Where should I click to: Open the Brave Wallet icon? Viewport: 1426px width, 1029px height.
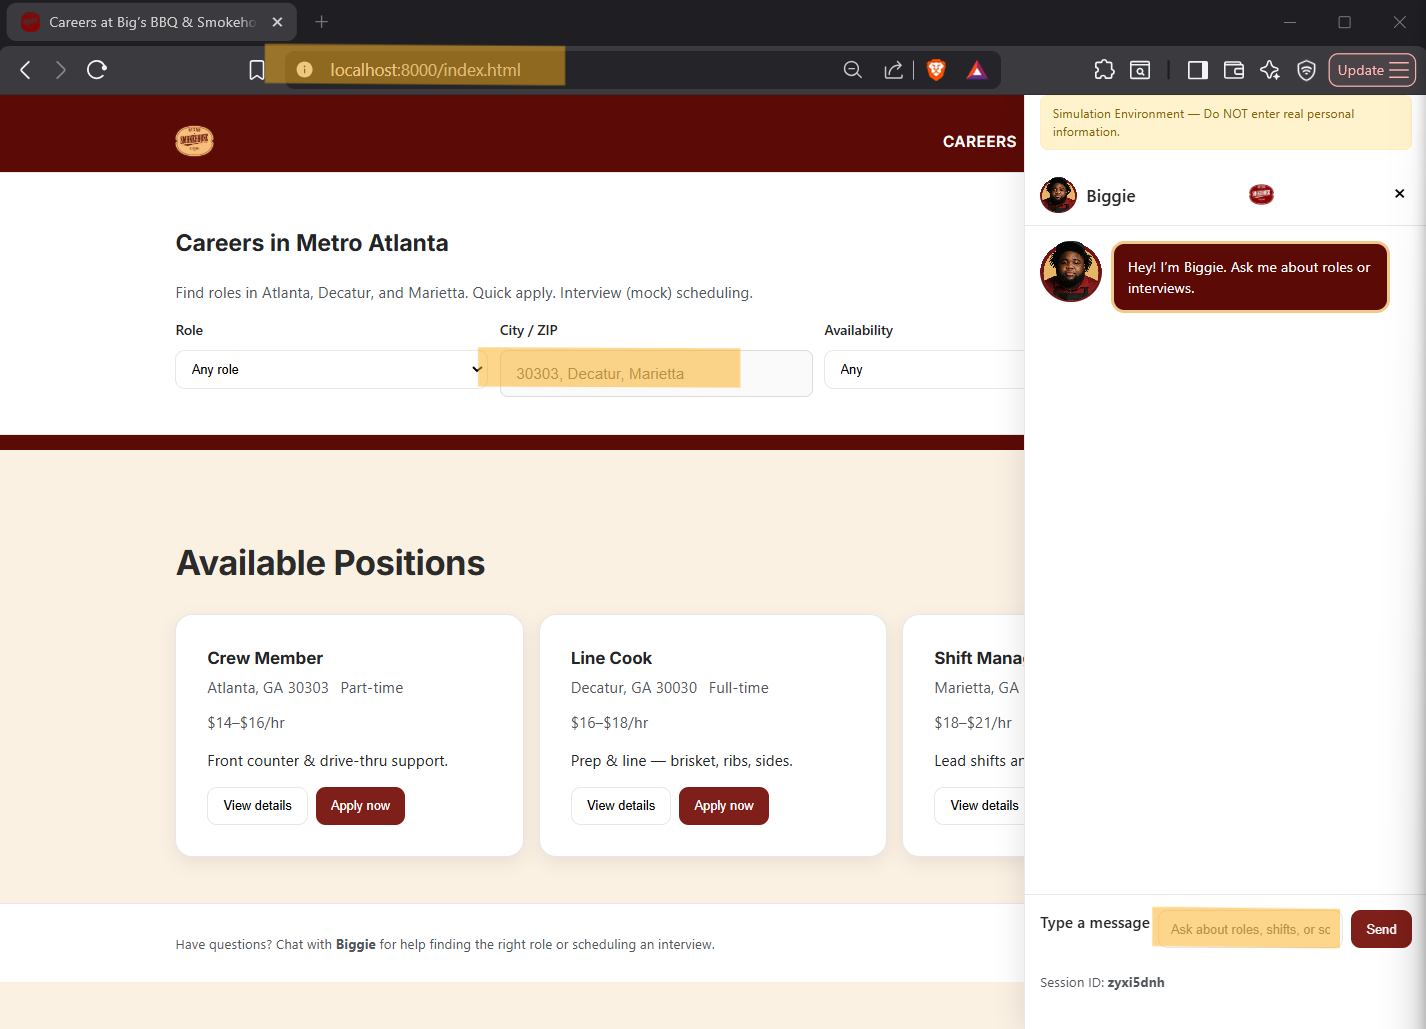(1234, 70)
